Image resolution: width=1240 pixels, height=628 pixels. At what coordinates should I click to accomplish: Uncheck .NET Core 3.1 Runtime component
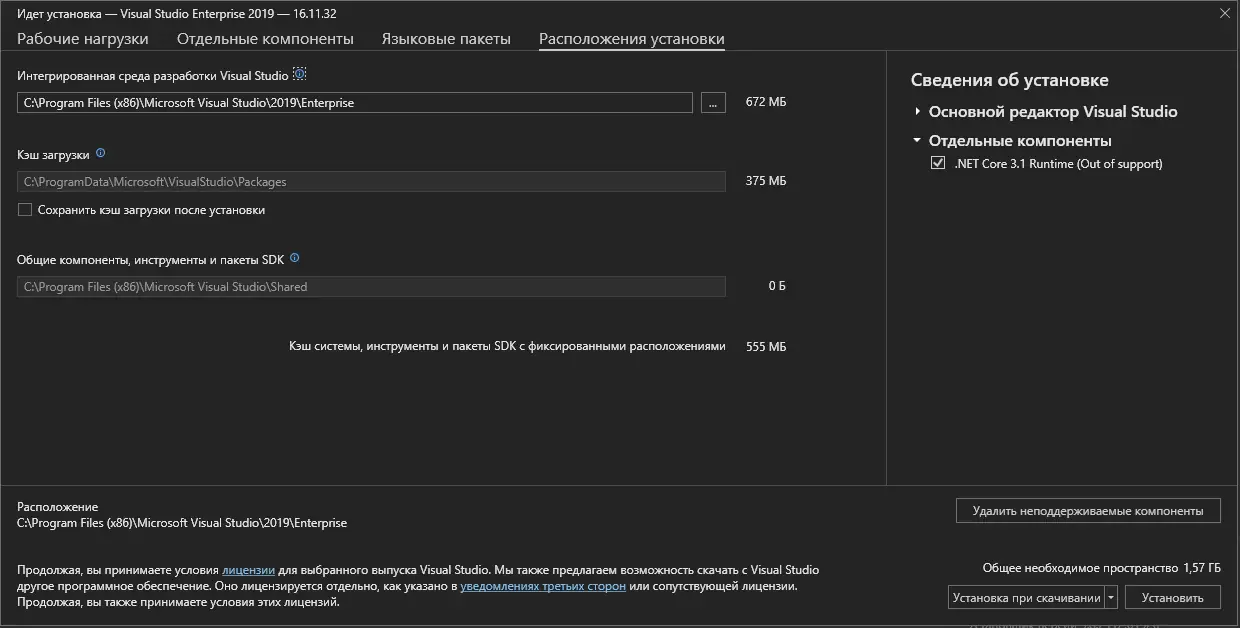[x=937, y=163]
